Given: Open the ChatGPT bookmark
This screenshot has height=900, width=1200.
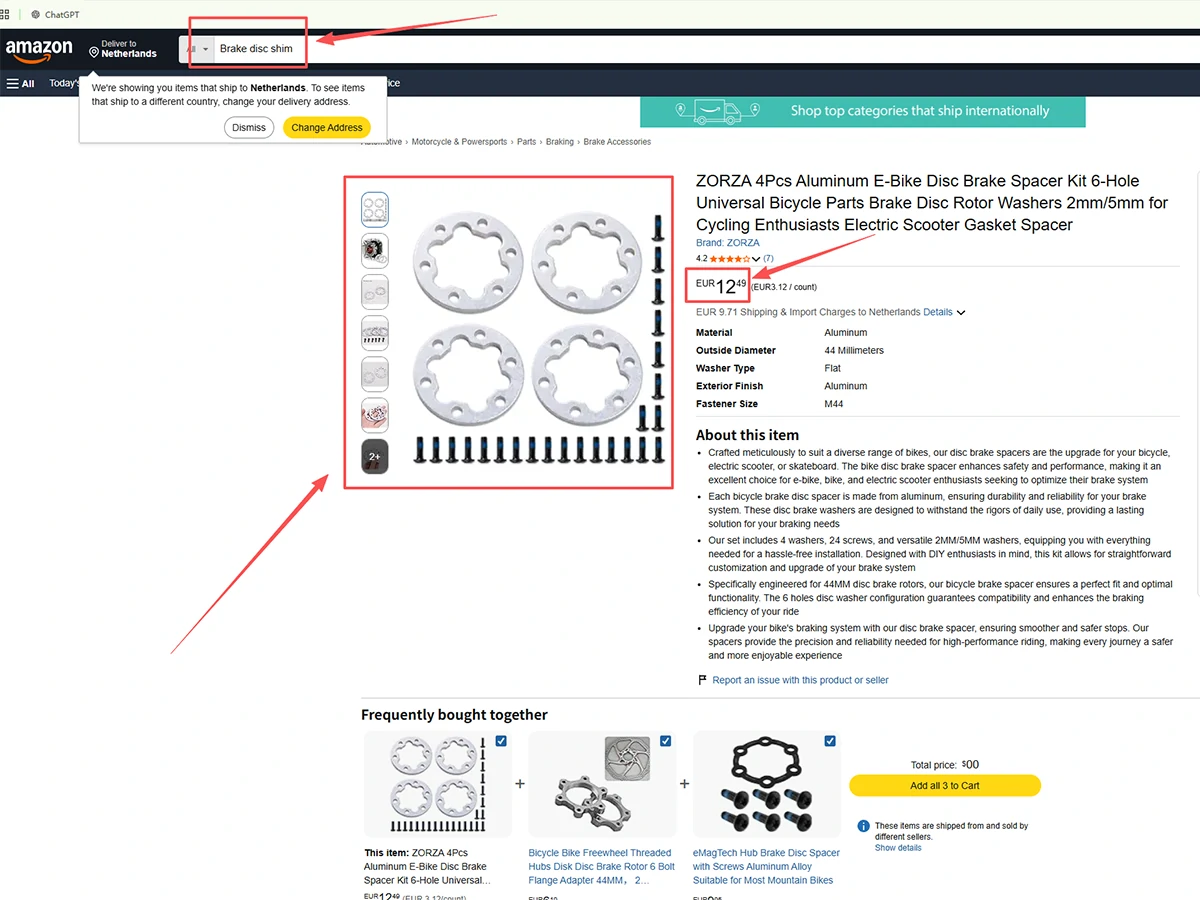Looking at the screenshot, I should click(x=55, y=14).
